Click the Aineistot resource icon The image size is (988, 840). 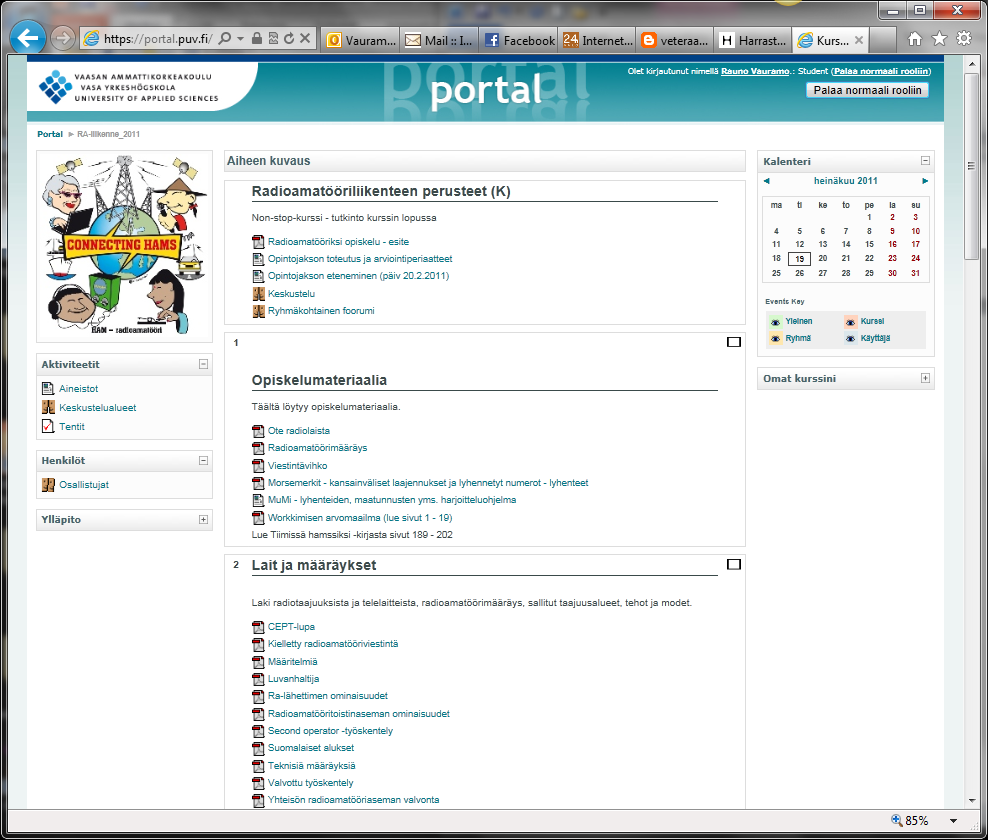pyautogui.click(x=48, y=389)
